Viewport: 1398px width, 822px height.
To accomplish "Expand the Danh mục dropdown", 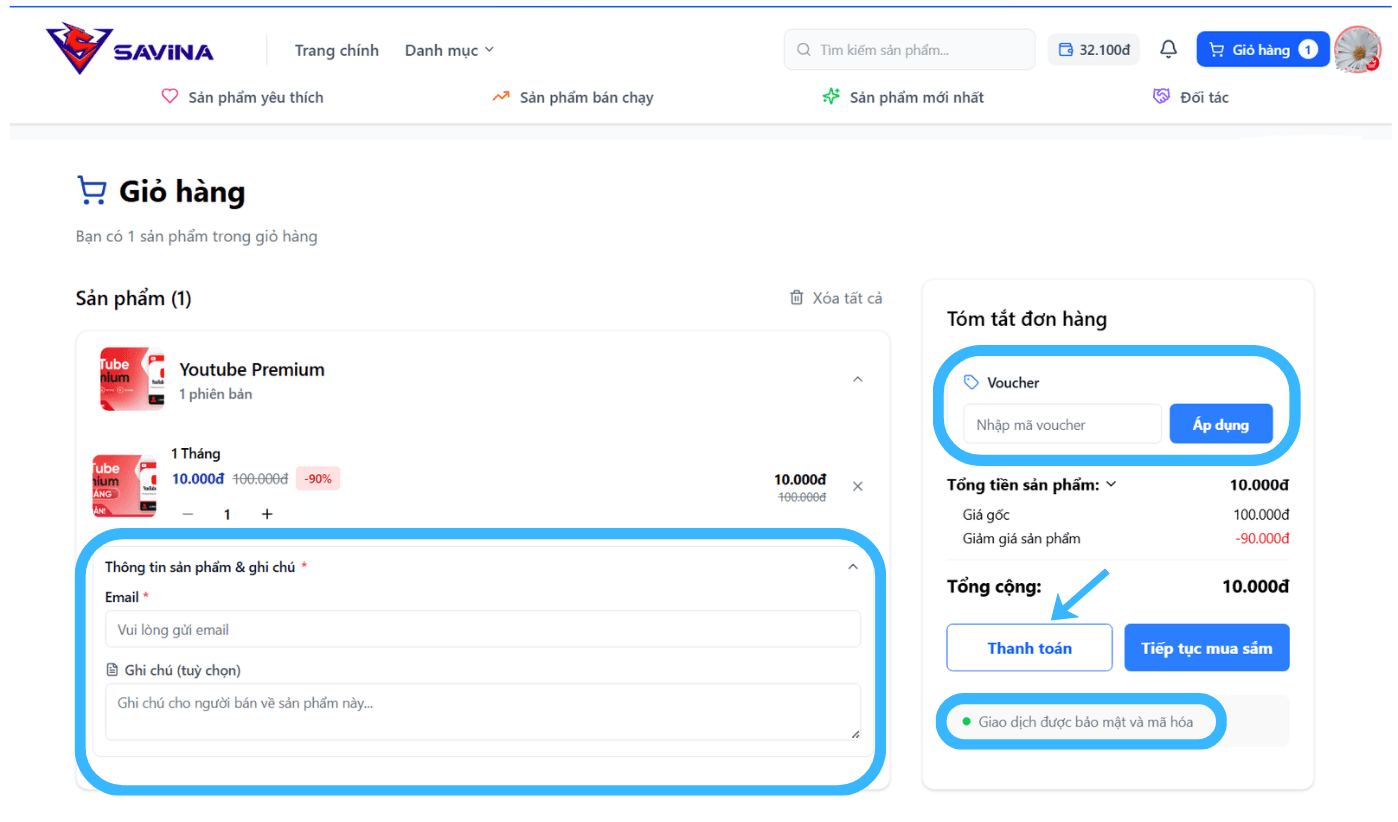I will (x=450, y=50).
